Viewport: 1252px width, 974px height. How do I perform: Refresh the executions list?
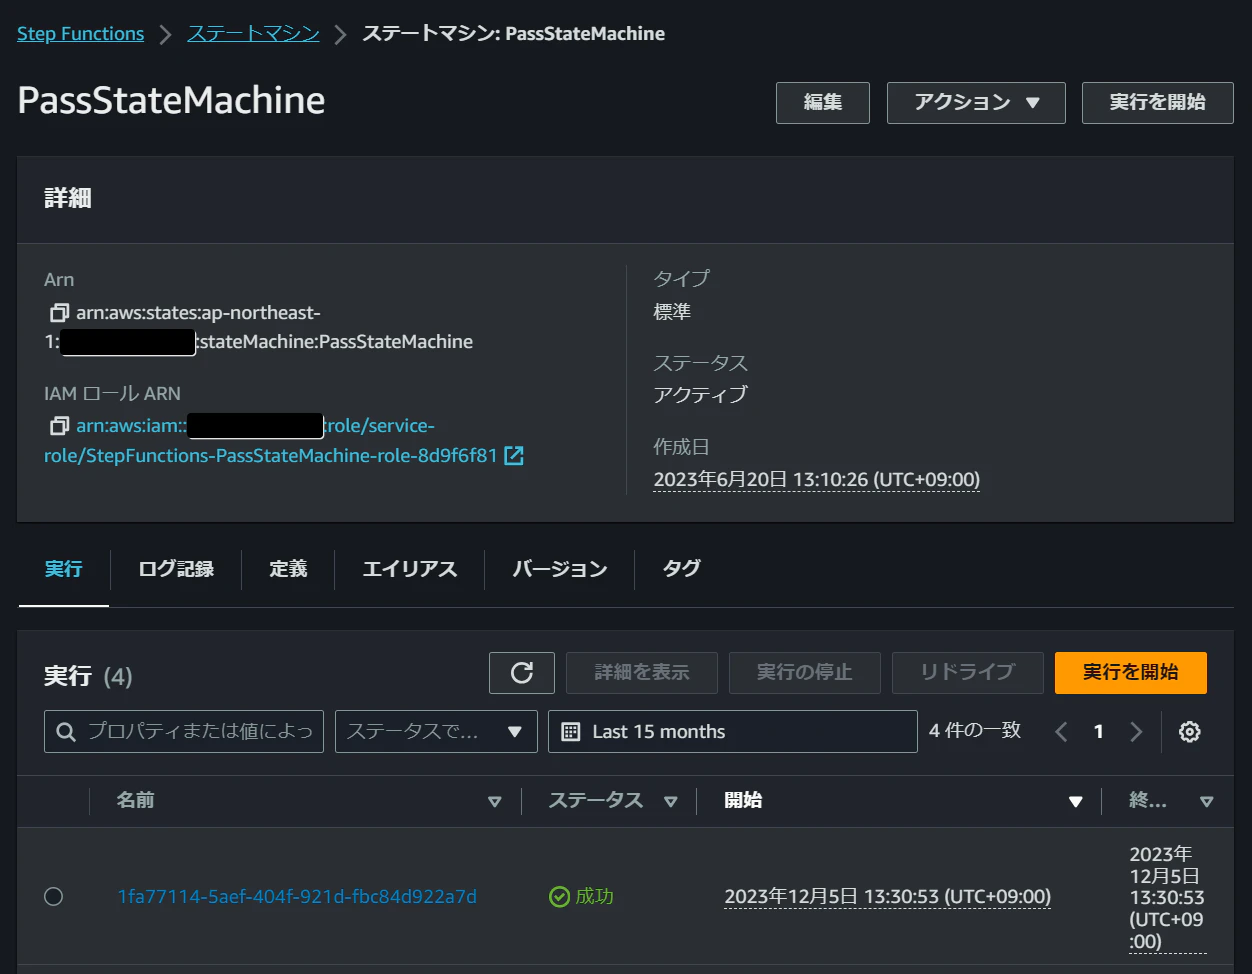pos(522,673)
